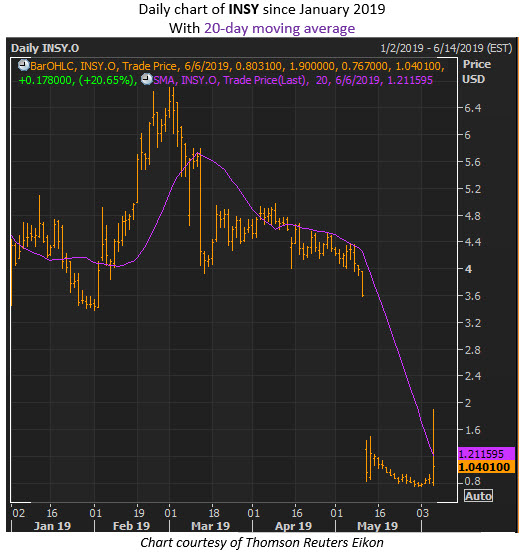Click the 1.211595 SMA value tag
Screen dimensions: 521x558
[486, 454]
